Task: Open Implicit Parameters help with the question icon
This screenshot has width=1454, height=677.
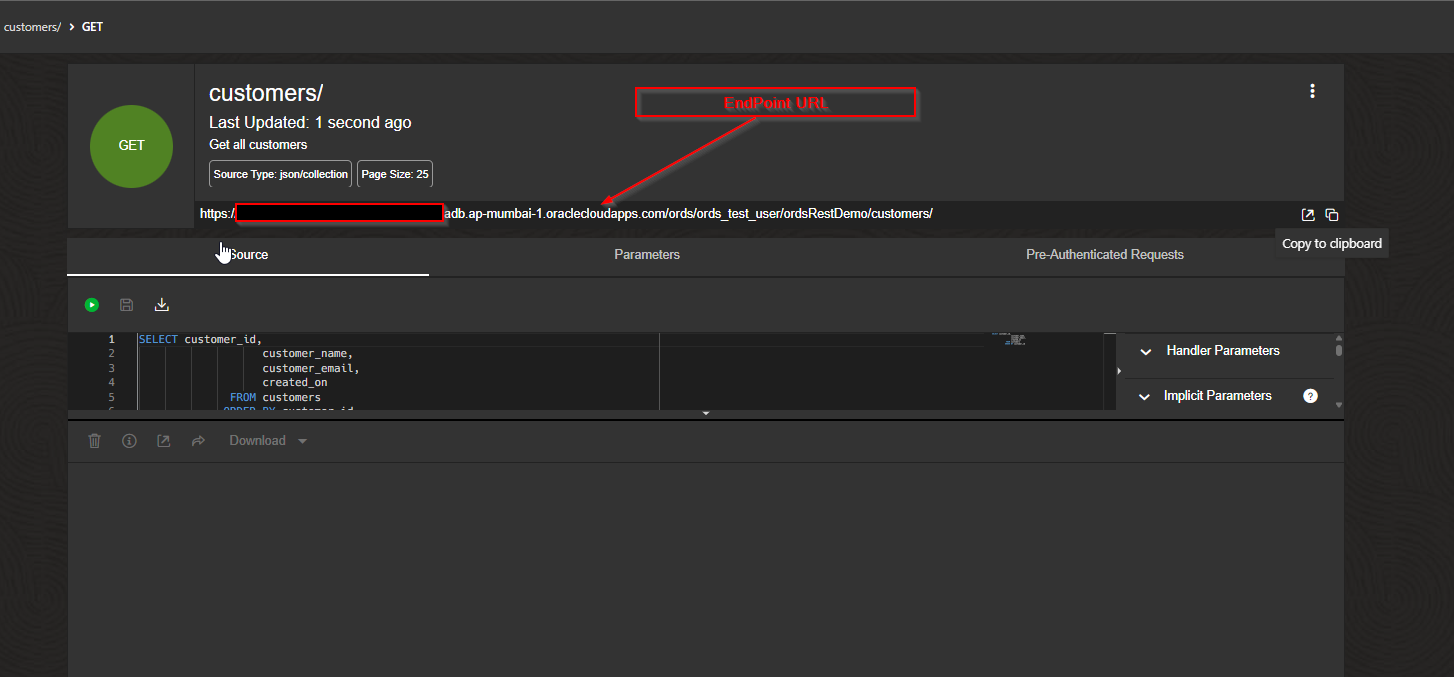Action: [x=1310, y=395]
